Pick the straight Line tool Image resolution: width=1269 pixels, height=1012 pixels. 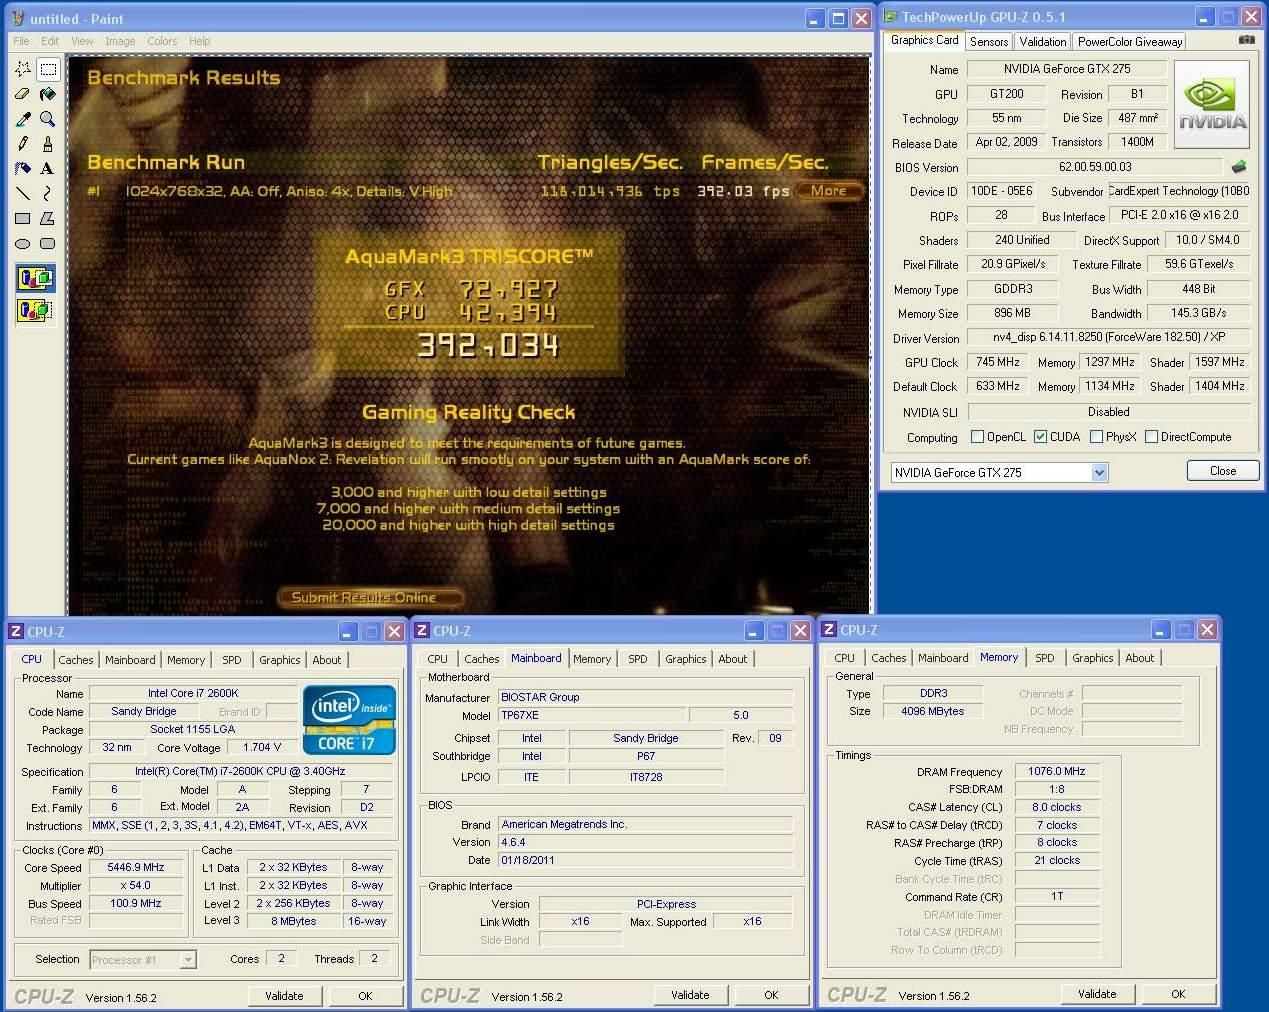[x=23, y=193]
